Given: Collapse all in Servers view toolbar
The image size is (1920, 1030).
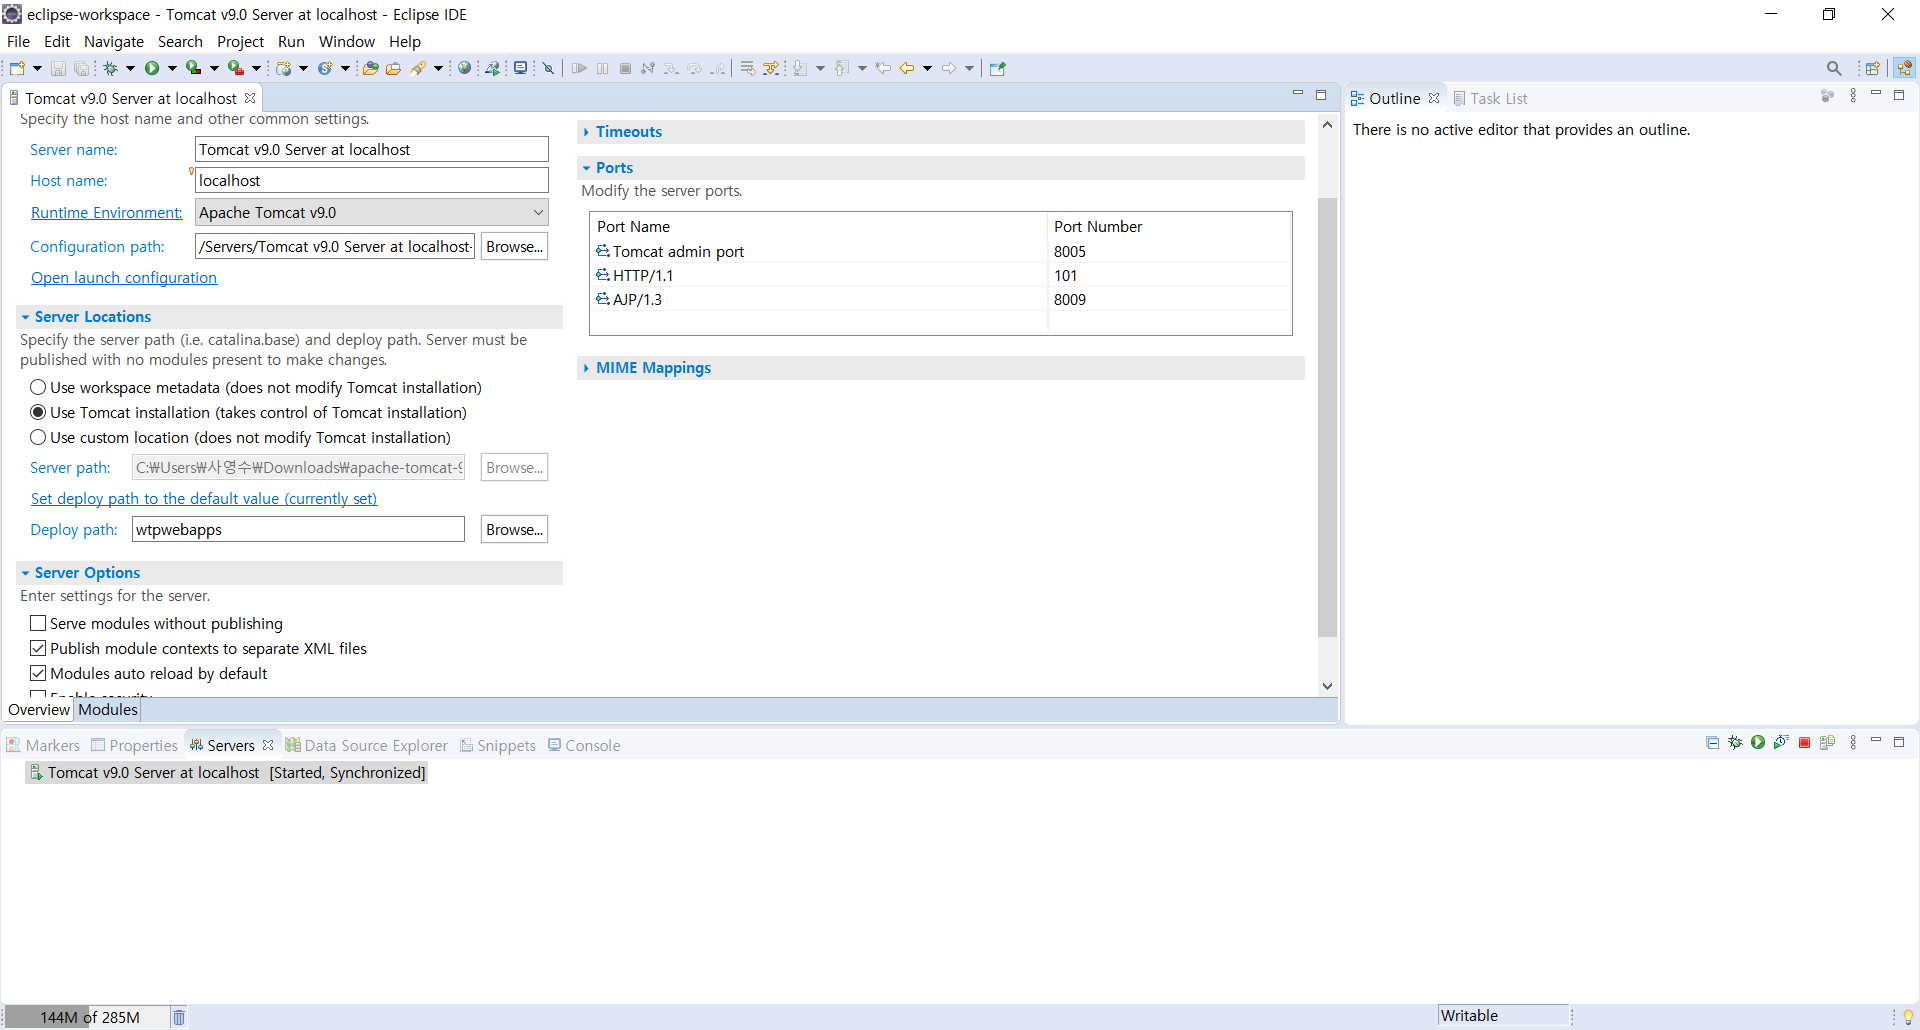Looking at the screenshot, I should pos(1712,742).
